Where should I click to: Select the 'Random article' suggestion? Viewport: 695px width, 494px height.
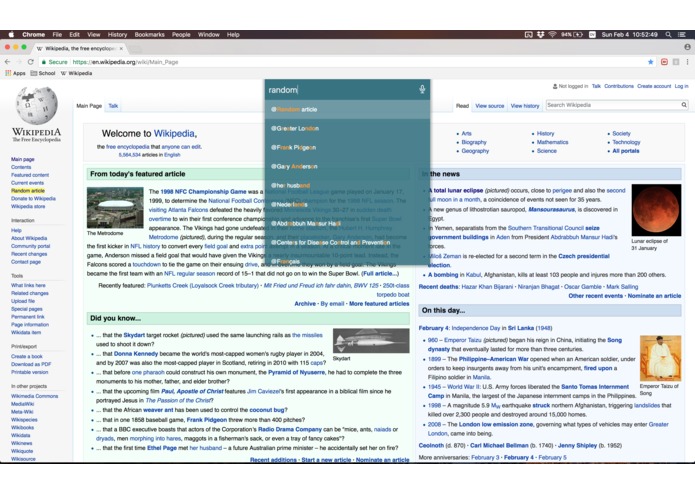[x=347, y=109]
